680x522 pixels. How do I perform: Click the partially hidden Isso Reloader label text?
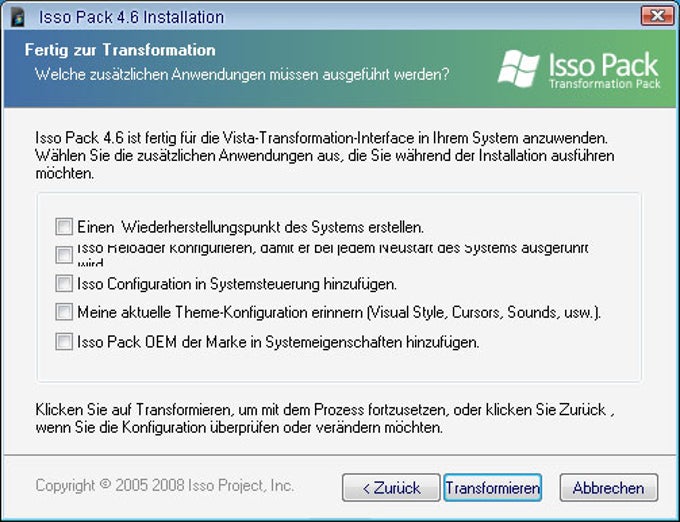coord(333,255)
